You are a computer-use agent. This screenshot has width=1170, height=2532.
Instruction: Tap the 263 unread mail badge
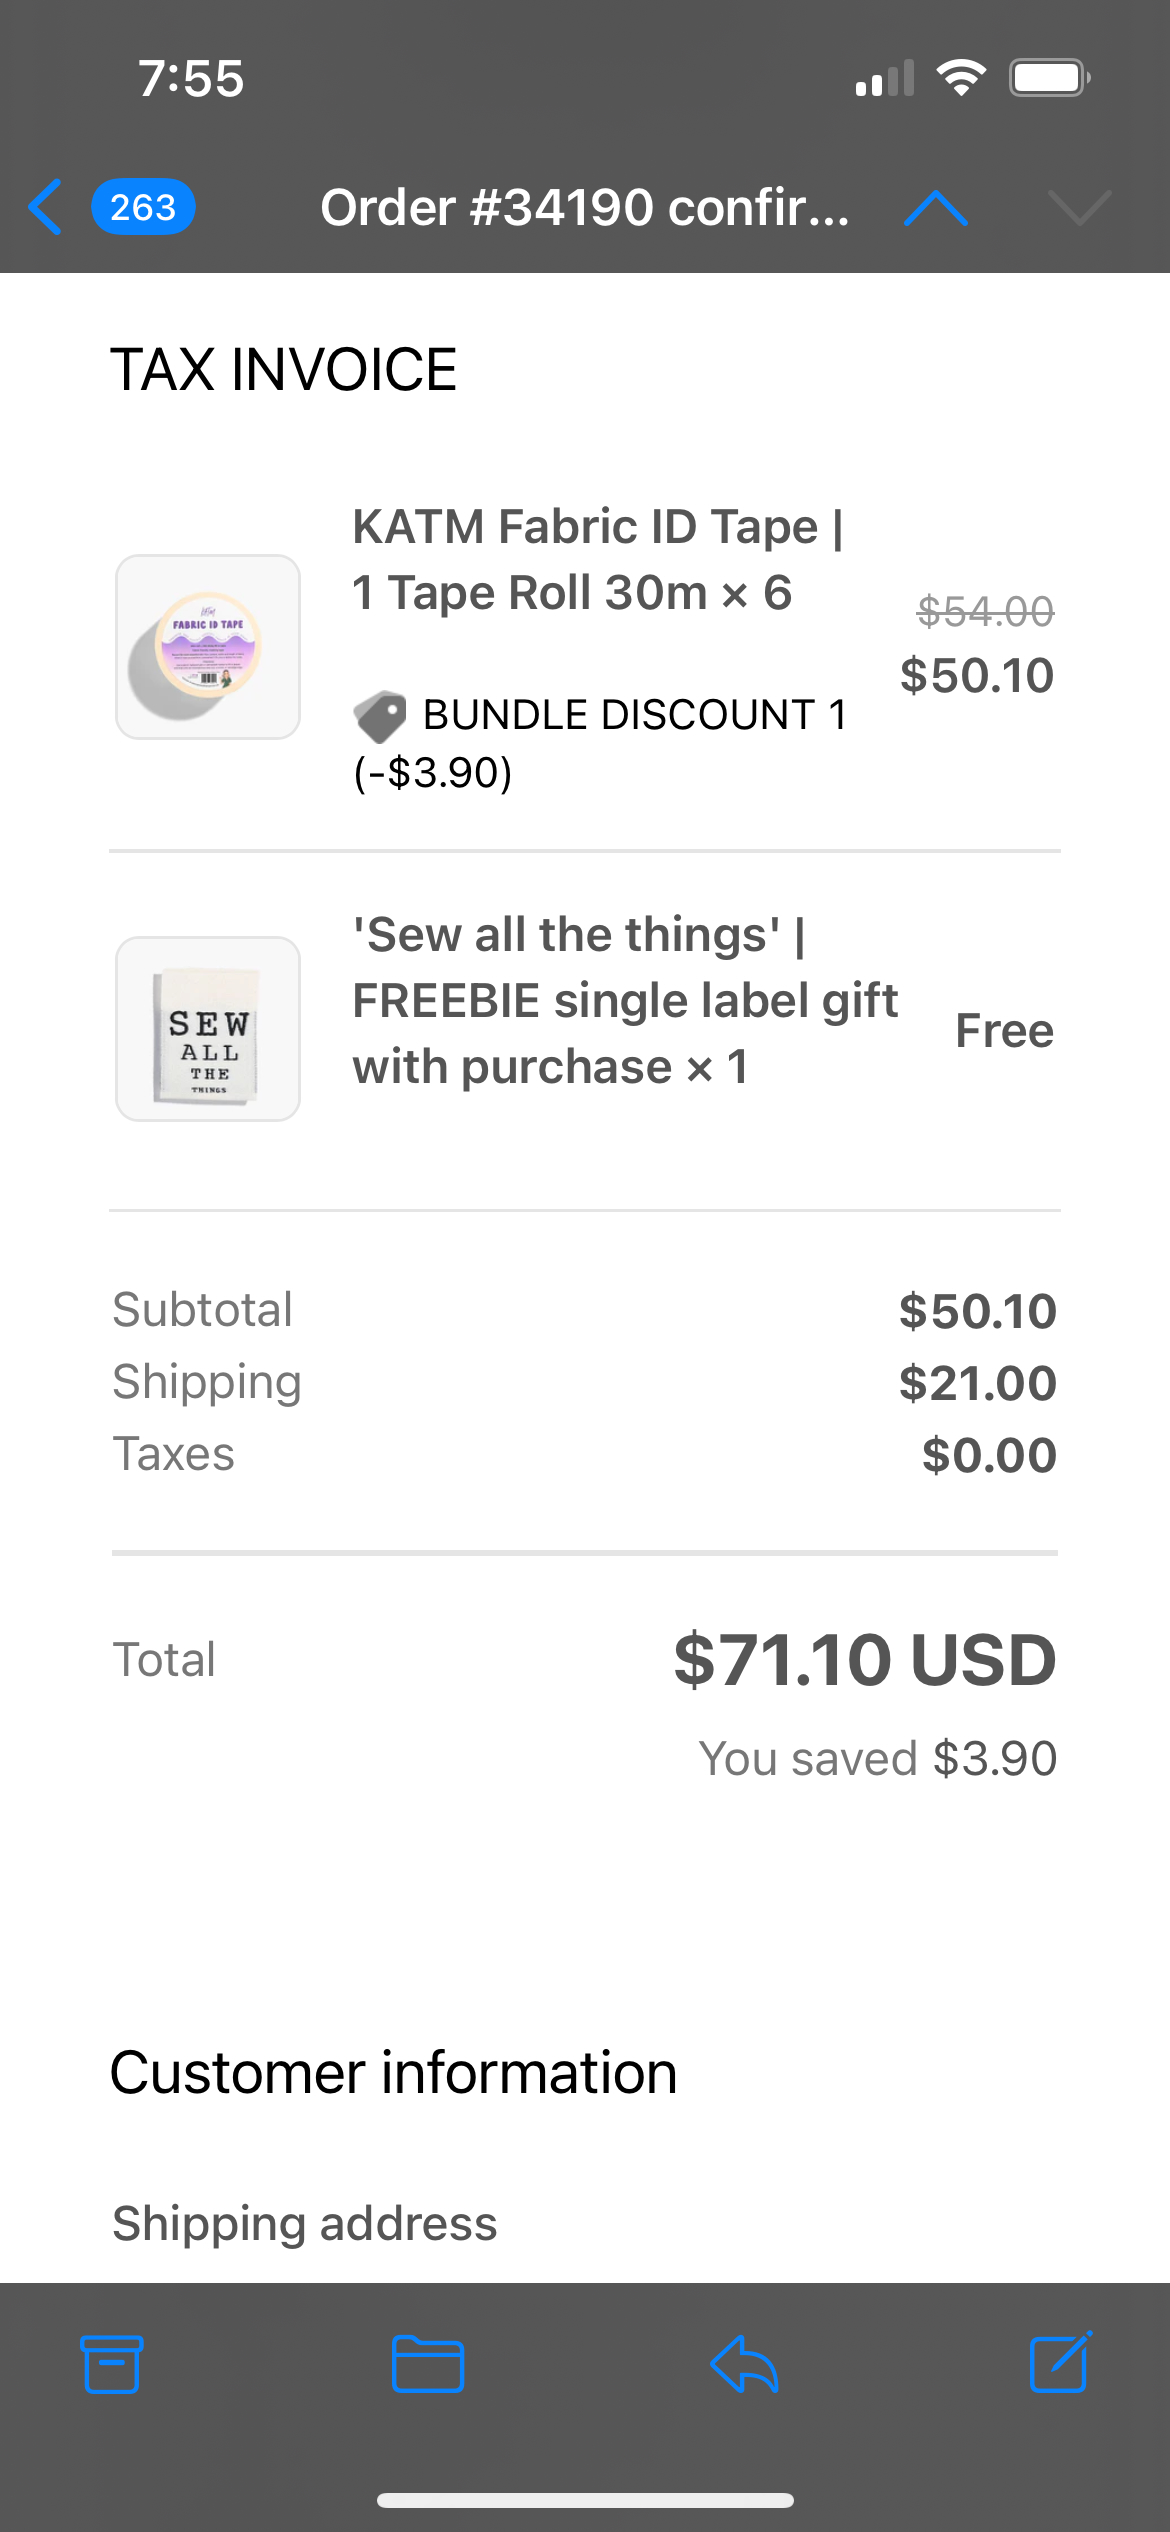(143, 208)
